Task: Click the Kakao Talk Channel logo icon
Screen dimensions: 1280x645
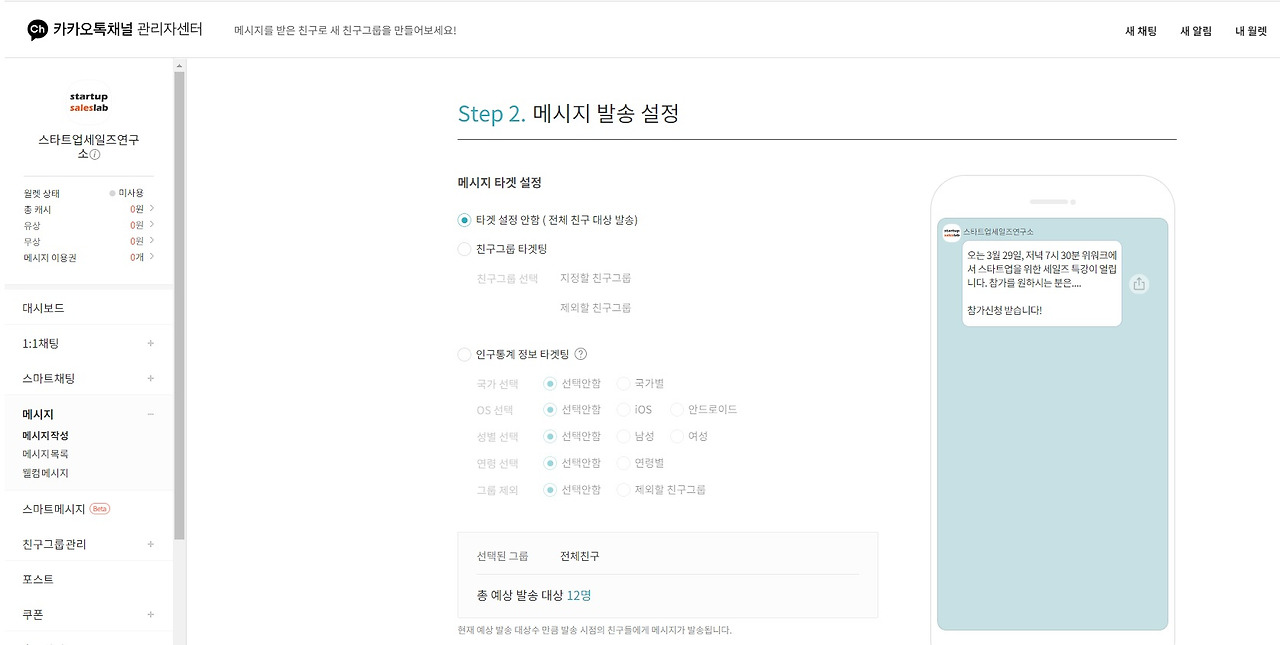Action: [37, 28]
